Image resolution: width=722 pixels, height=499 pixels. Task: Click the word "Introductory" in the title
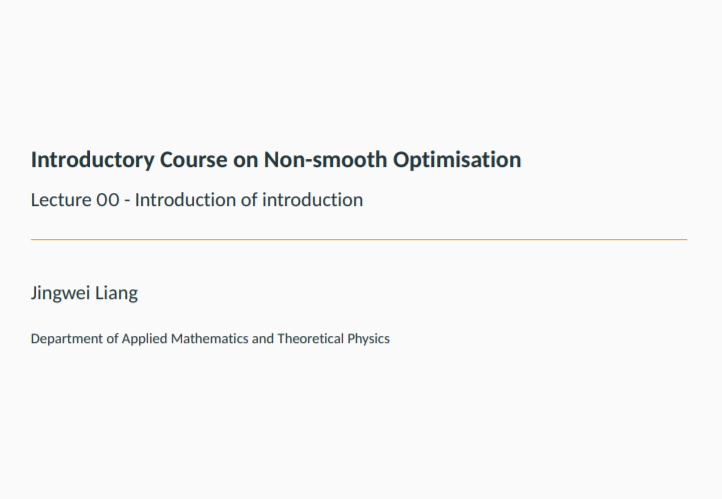(92, 160)
